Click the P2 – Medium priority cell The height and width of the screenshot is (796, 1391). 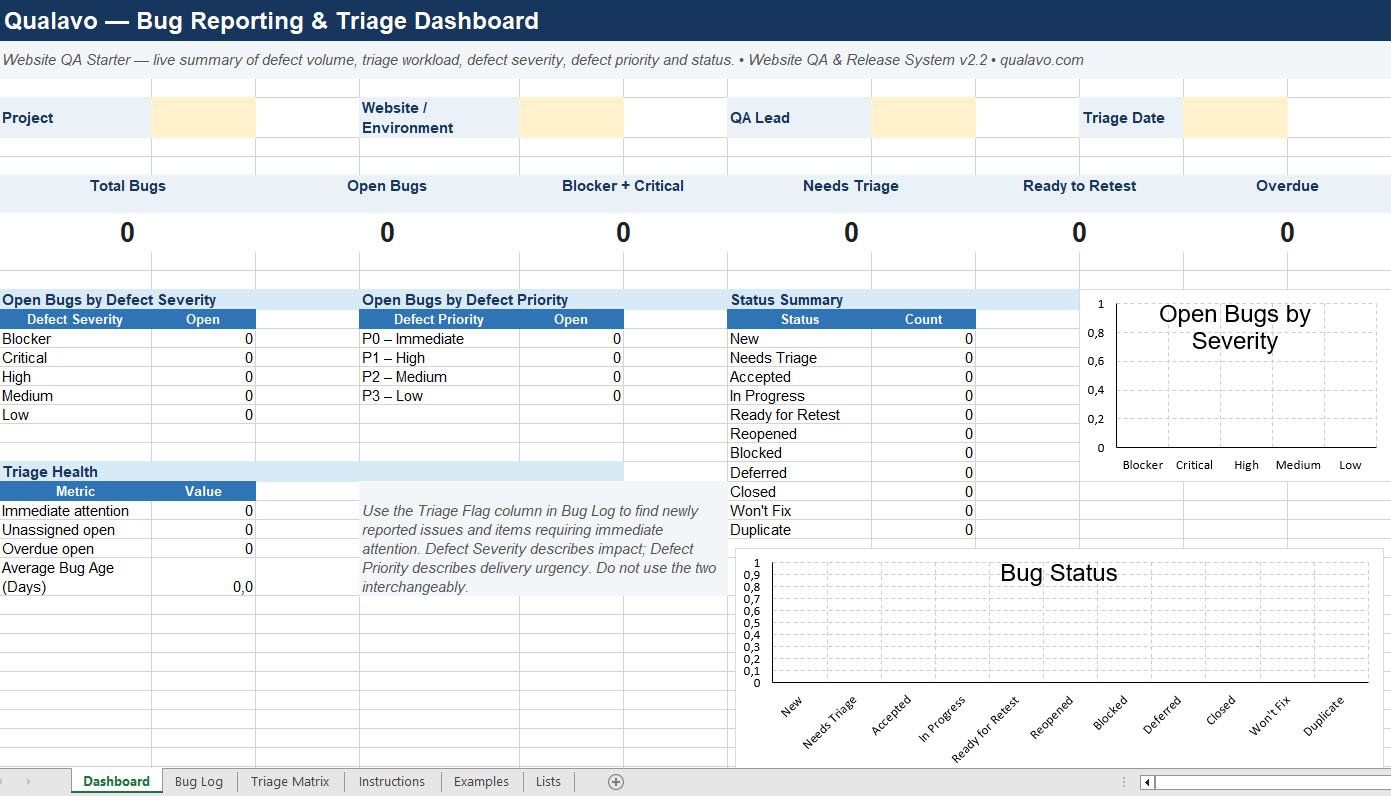pyautogui.click(x=439, y=377)
